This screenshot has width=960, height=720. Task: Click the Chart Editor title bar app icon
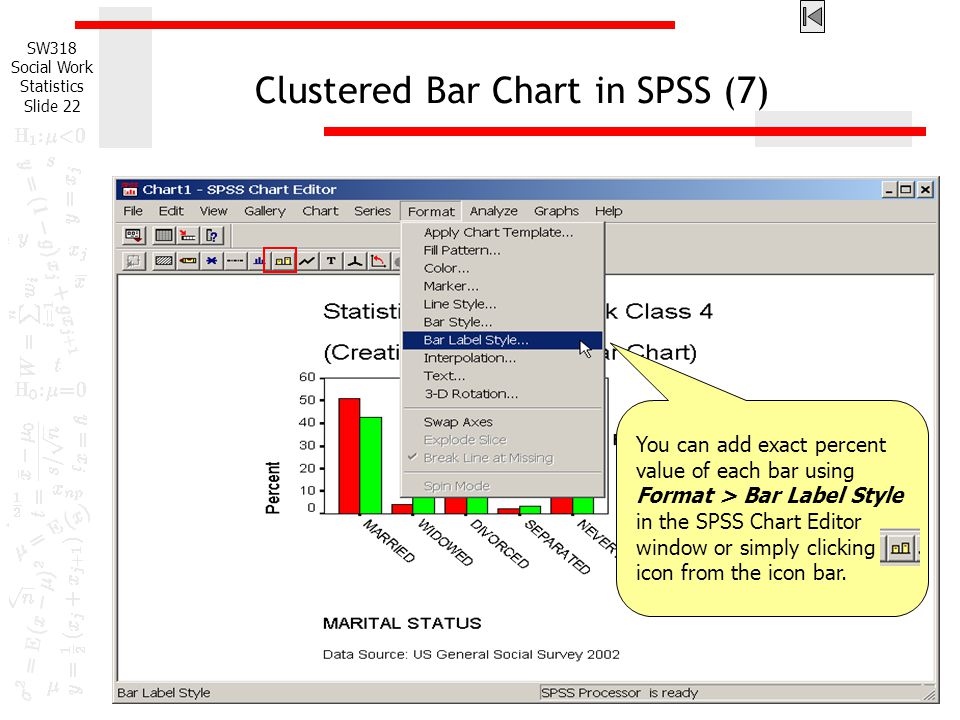coord(130,189)
